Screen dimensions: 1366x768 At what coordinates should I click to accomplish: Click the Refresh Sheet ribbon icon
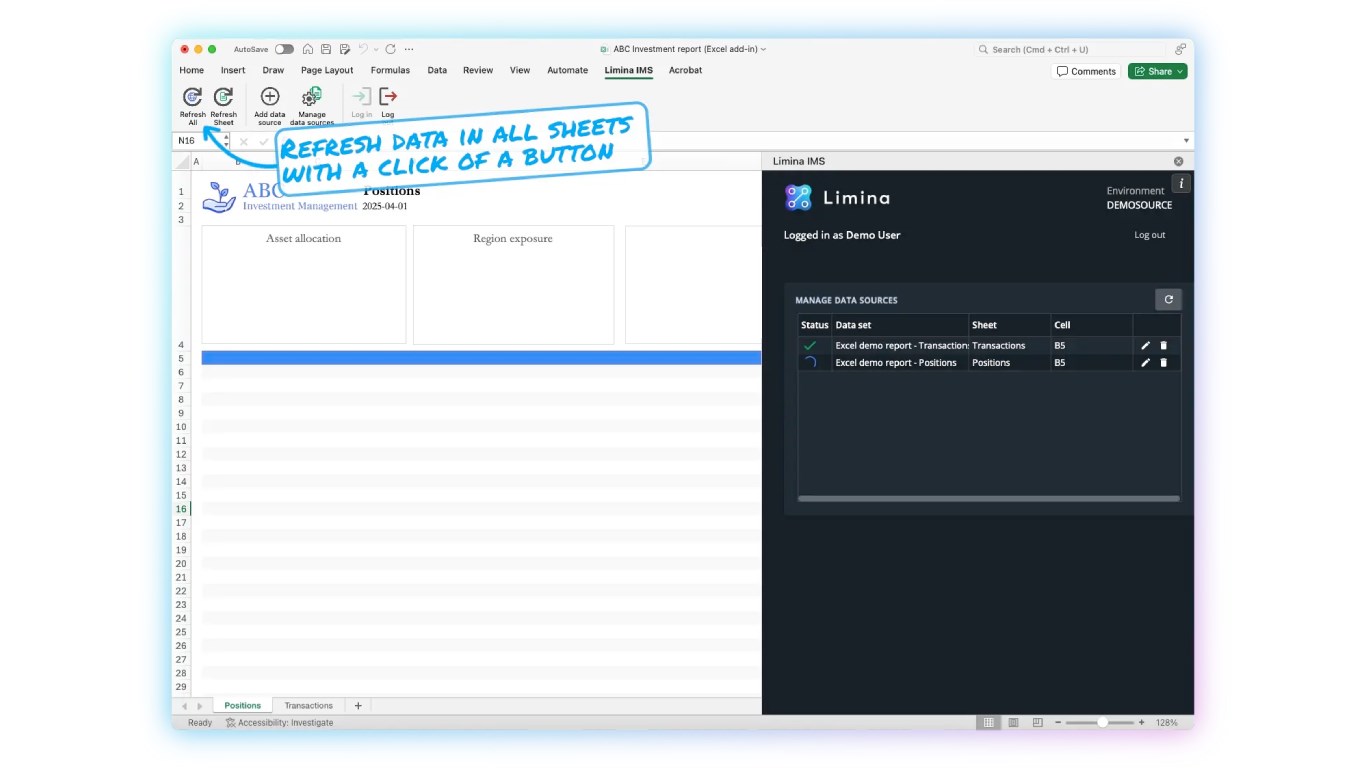[x=224, y=97]
